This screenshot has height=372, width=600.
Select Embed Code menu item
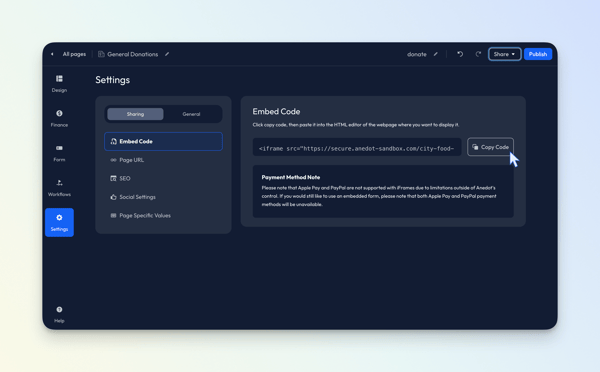coord(163,141)
